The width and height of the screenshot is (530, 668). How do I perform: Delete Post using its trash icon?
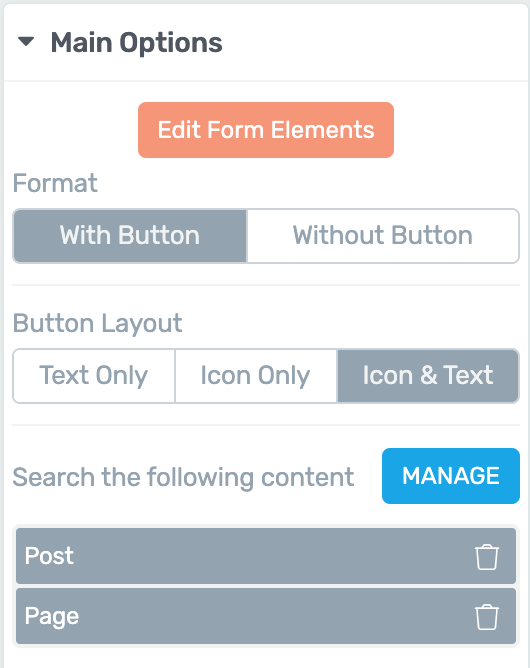(x=487, y=556)
